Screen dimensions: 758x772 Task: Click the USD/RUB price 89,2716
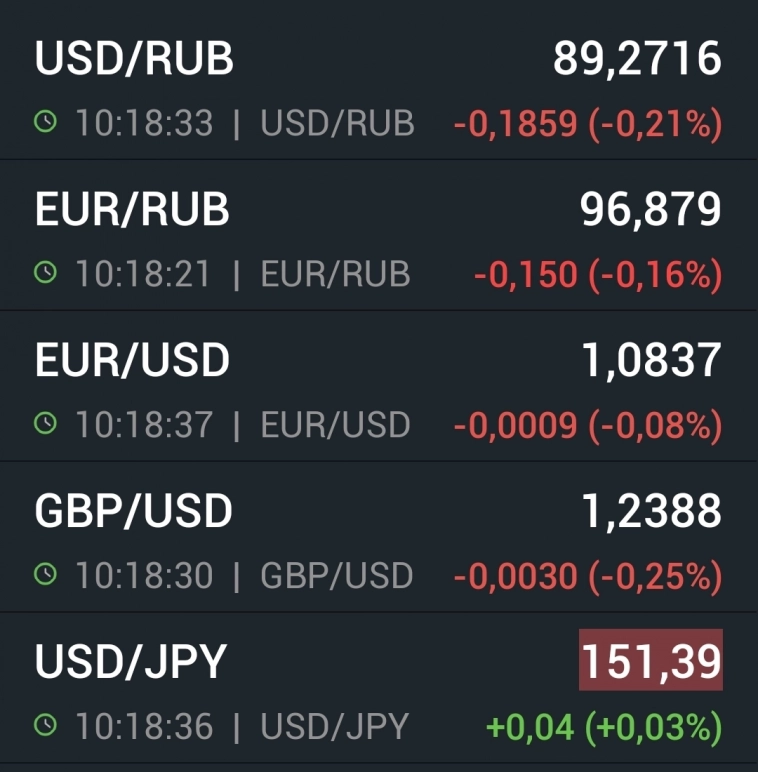637,59
